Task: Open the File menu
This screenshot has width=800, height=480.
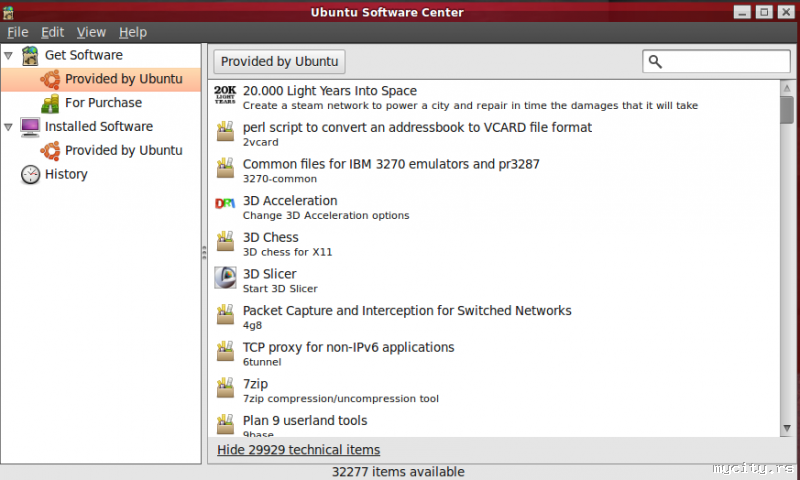Action: click(18, 32)
